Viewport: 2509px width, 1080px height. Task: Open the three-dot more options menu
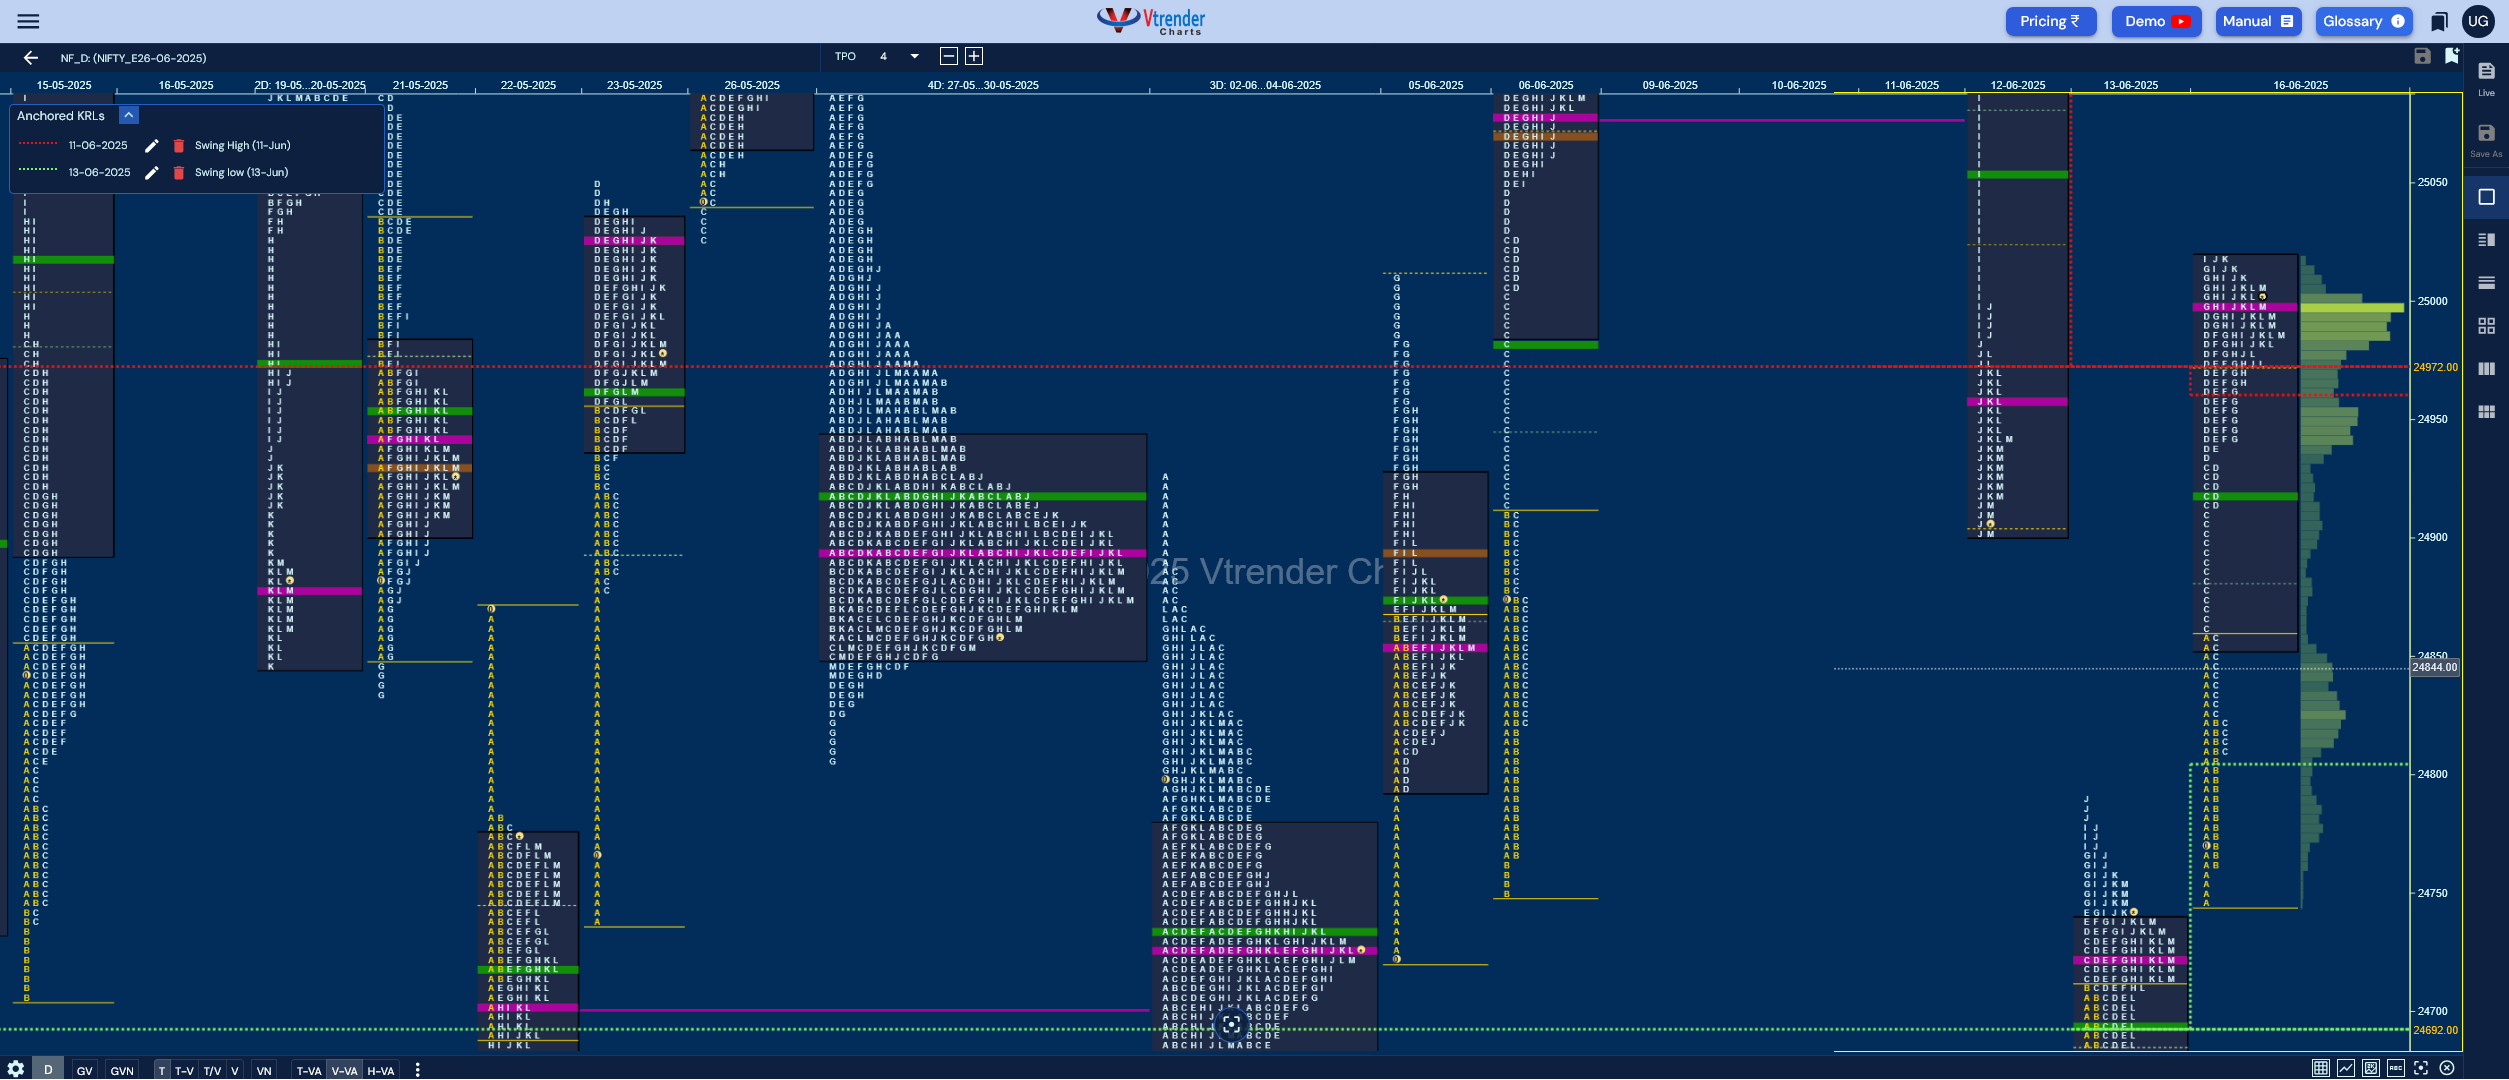[417, 1070]
